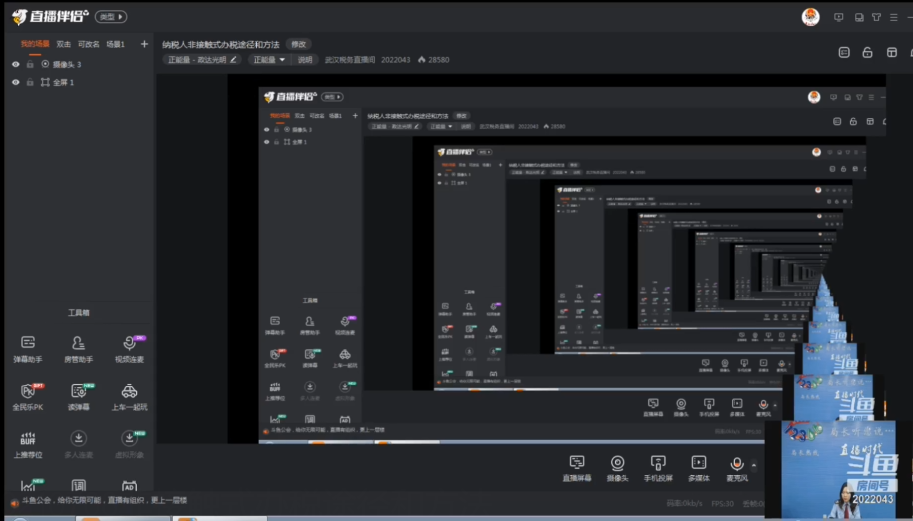
Task: Click the outermost 直播伴侣 logo
Action: pyautogui.click(x=51, y=17)
